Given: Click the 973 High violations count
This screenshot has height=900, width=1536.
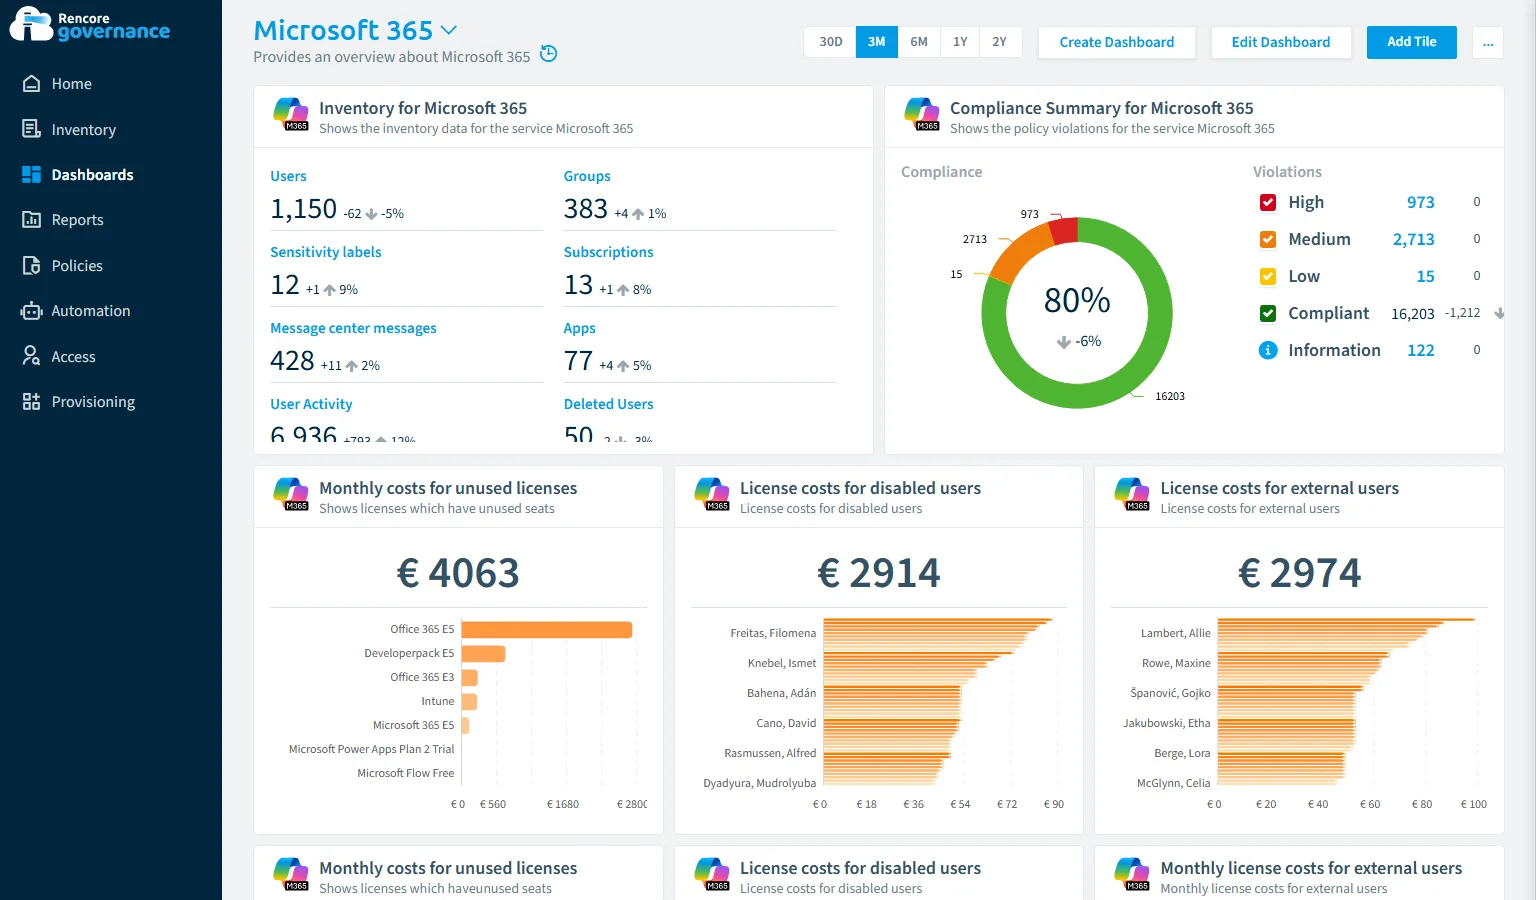Looking at the screenshot, I should pyautogui.click(x=1421, y=202).
